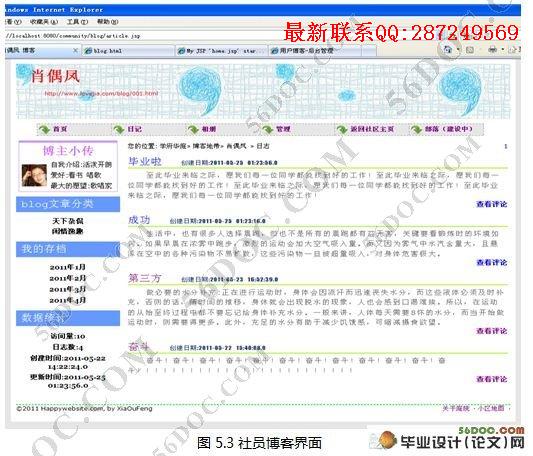Screen dimensions: 533x456
Task: Click the 部落（建设中）link
Action: pyautogui.click(x=449, y=129)
